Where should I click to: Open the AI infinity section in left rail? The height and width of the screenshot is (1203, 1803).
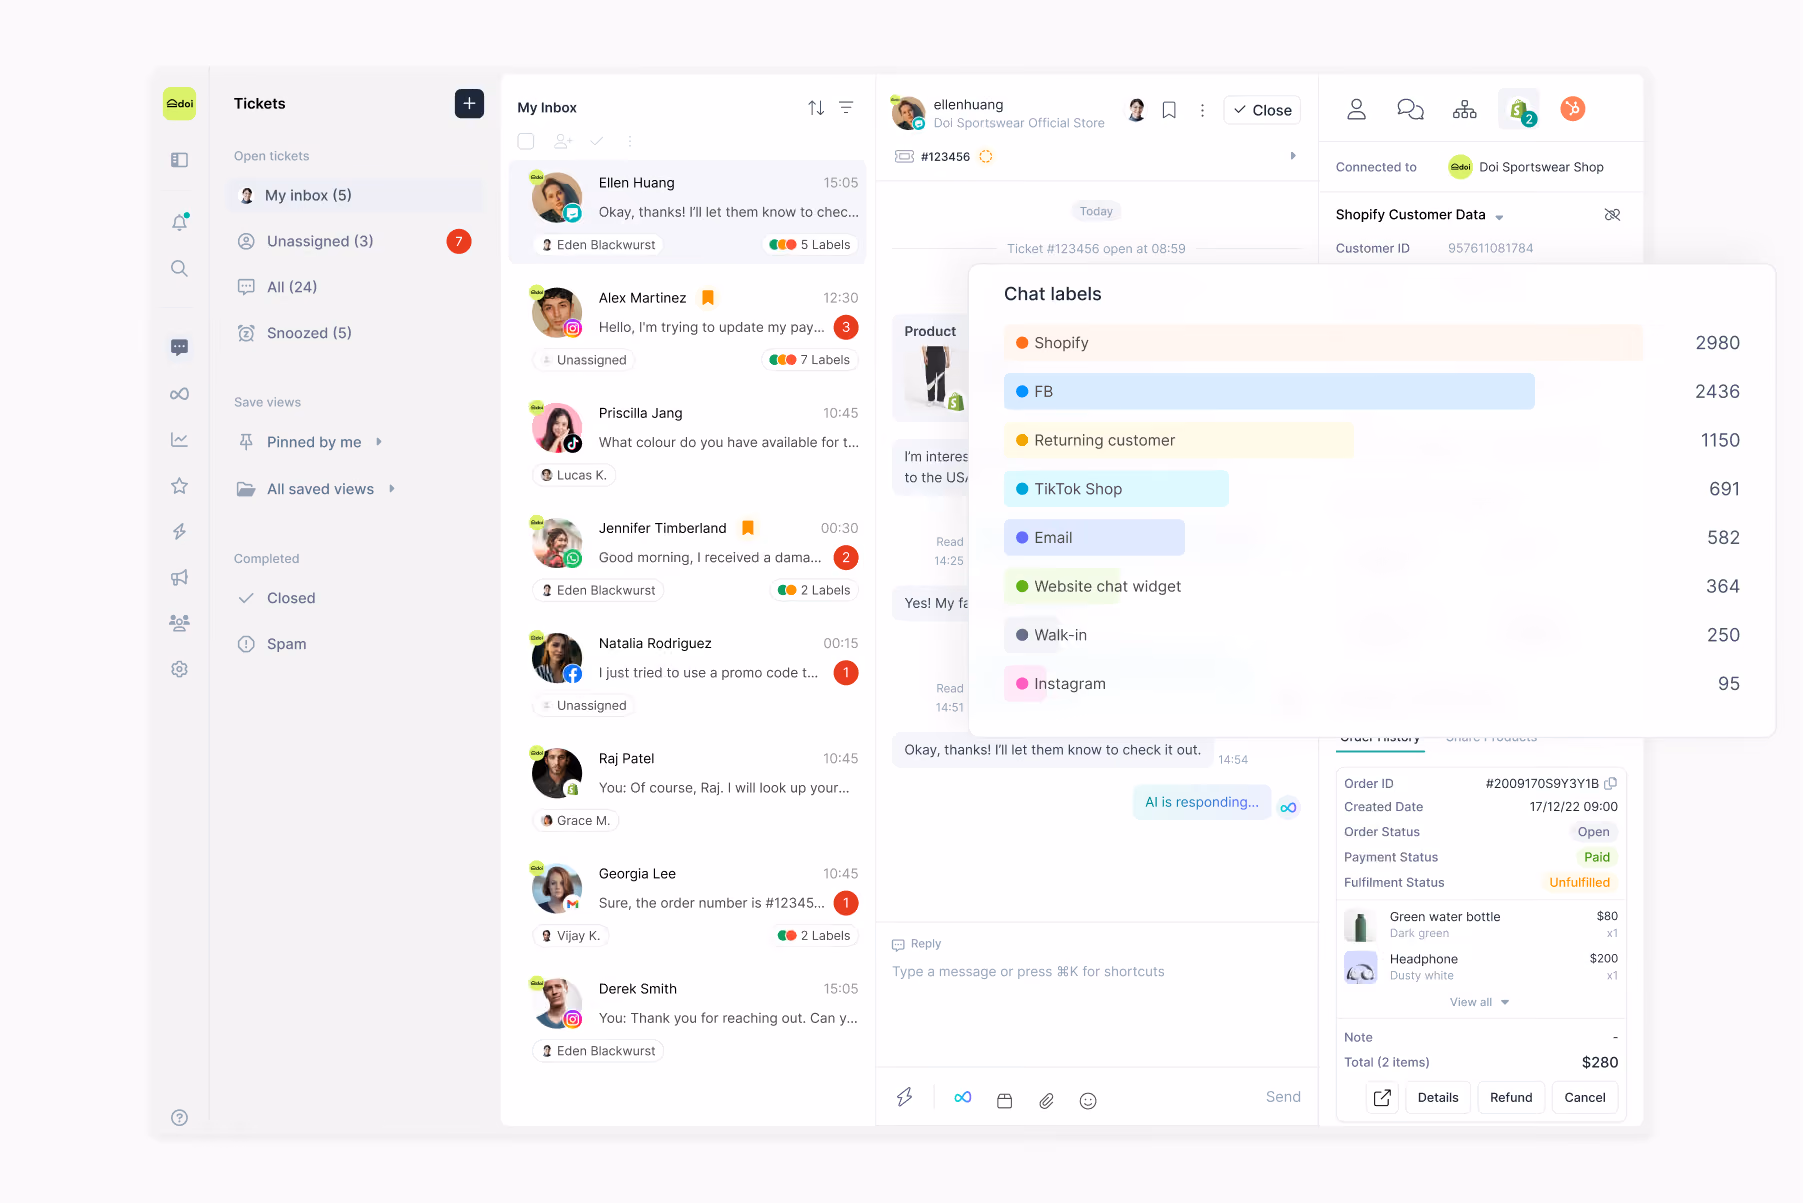point(180,394)
